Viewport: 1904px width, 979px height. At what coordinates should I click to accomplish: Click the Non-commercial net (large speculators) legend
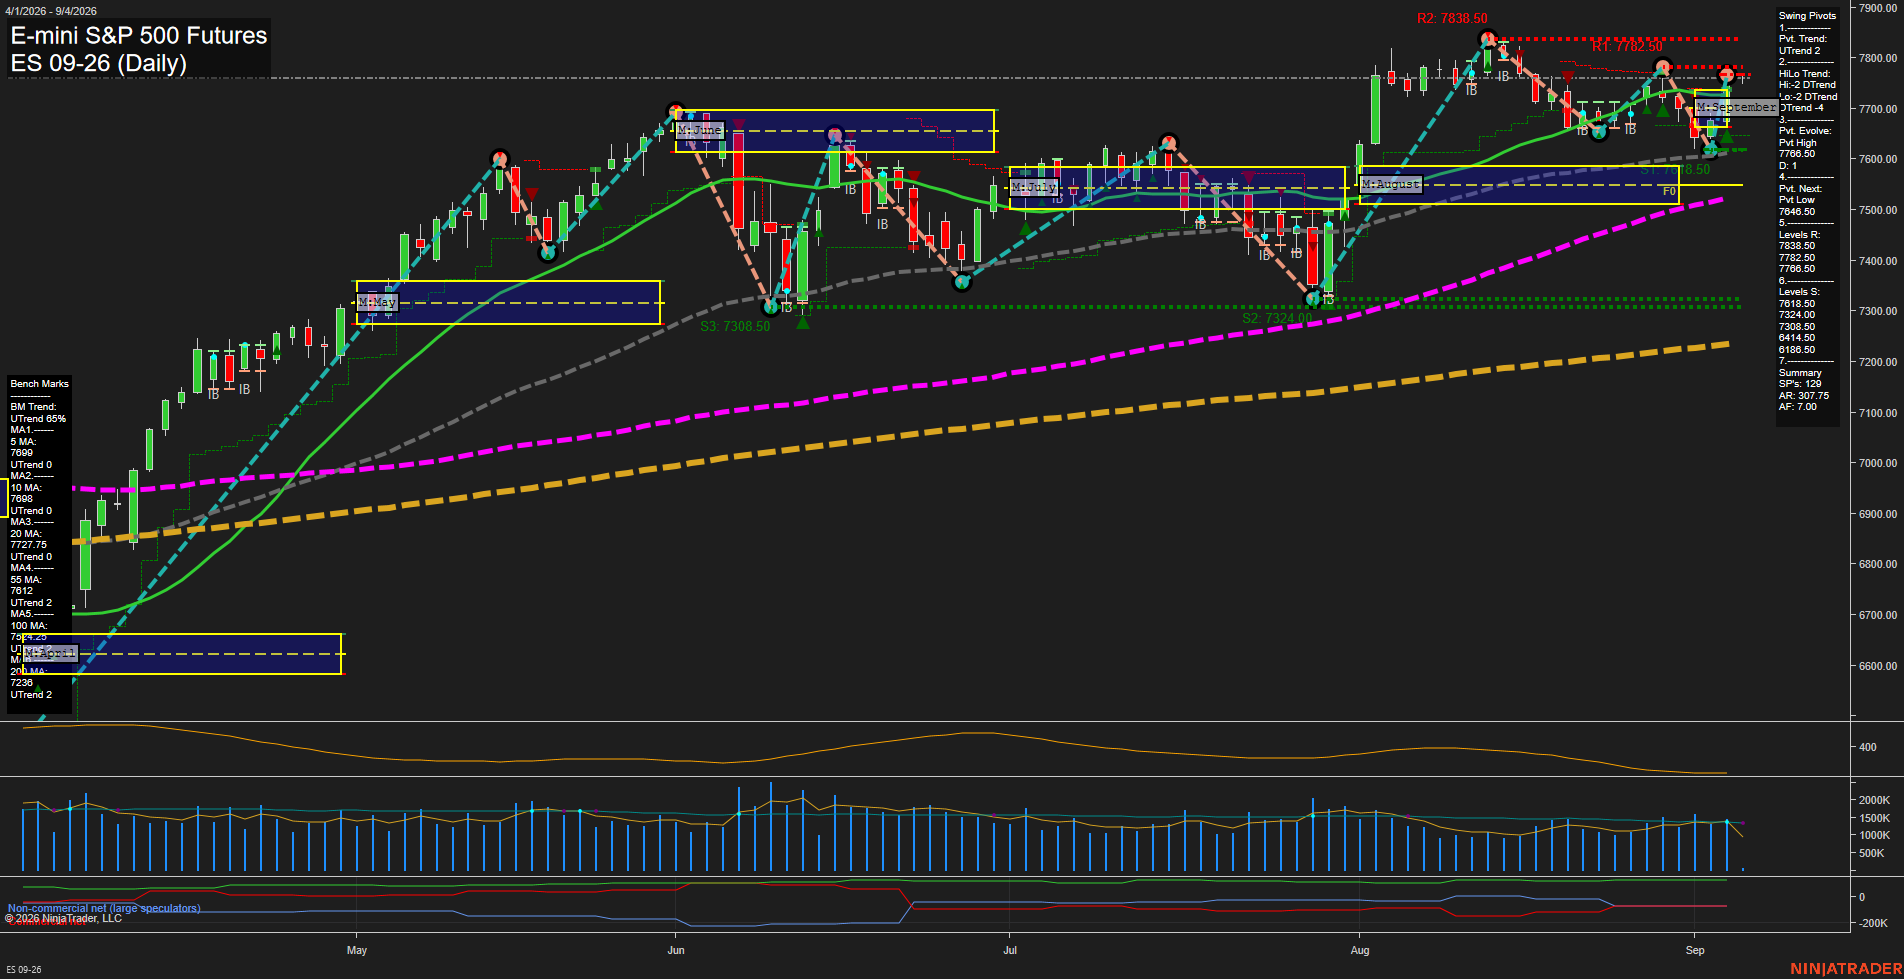pyautogui.click(x=104, y=908)
